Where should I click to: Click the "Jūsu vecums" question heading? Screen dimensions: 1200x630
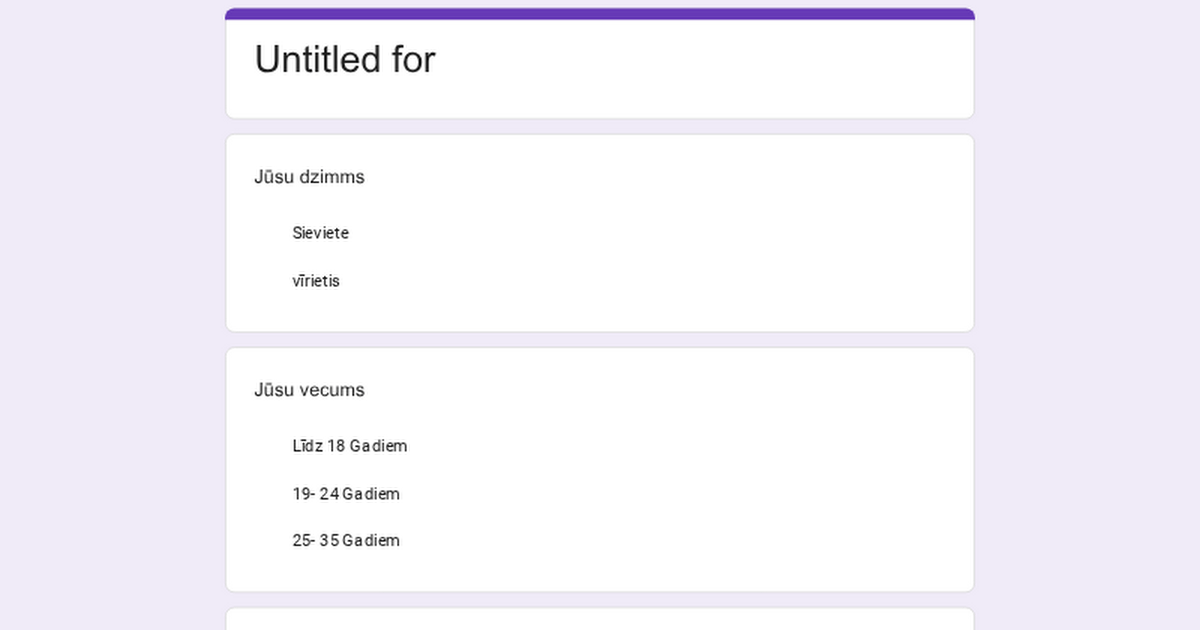[309, 390]
